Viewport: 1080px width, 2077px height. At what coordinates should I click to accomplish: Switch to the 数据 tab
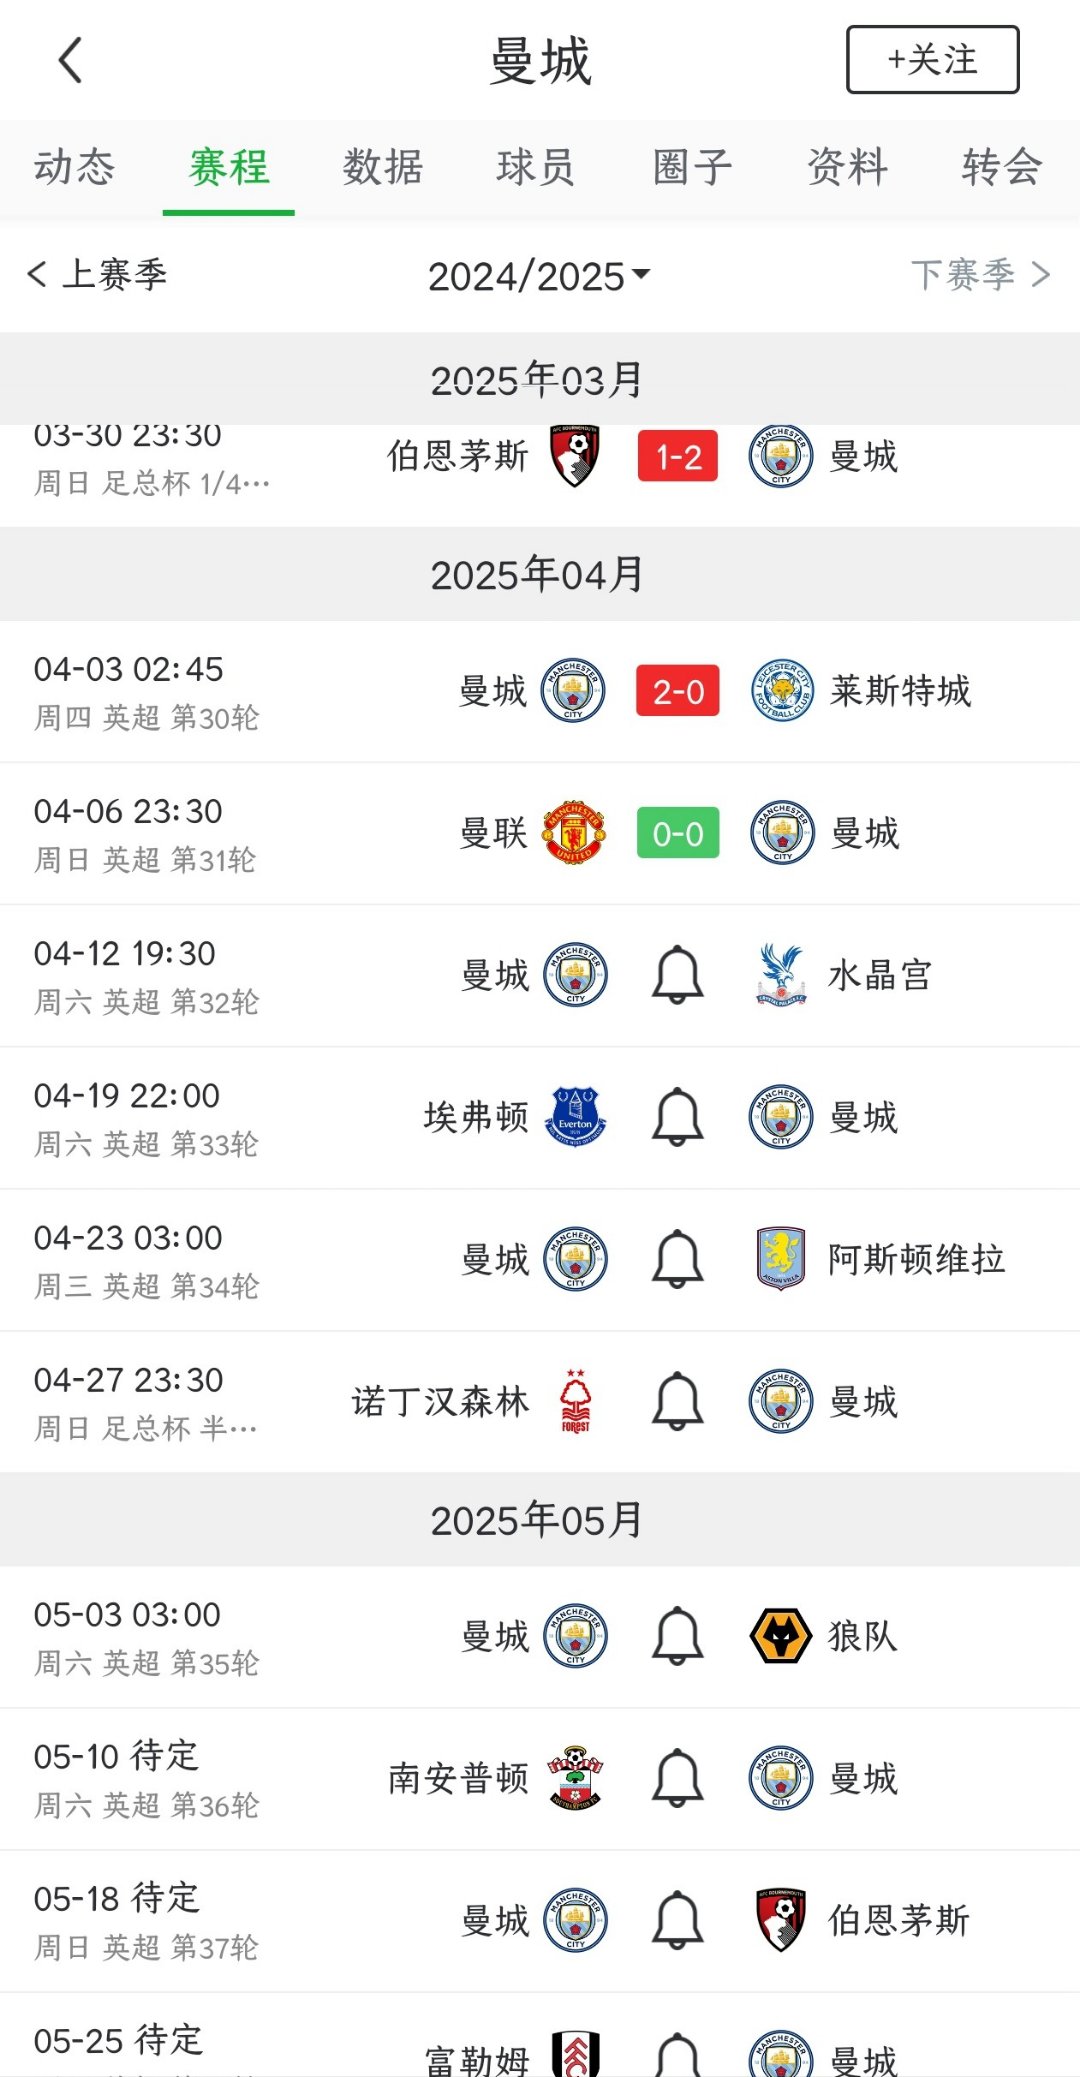coord(383,167)
